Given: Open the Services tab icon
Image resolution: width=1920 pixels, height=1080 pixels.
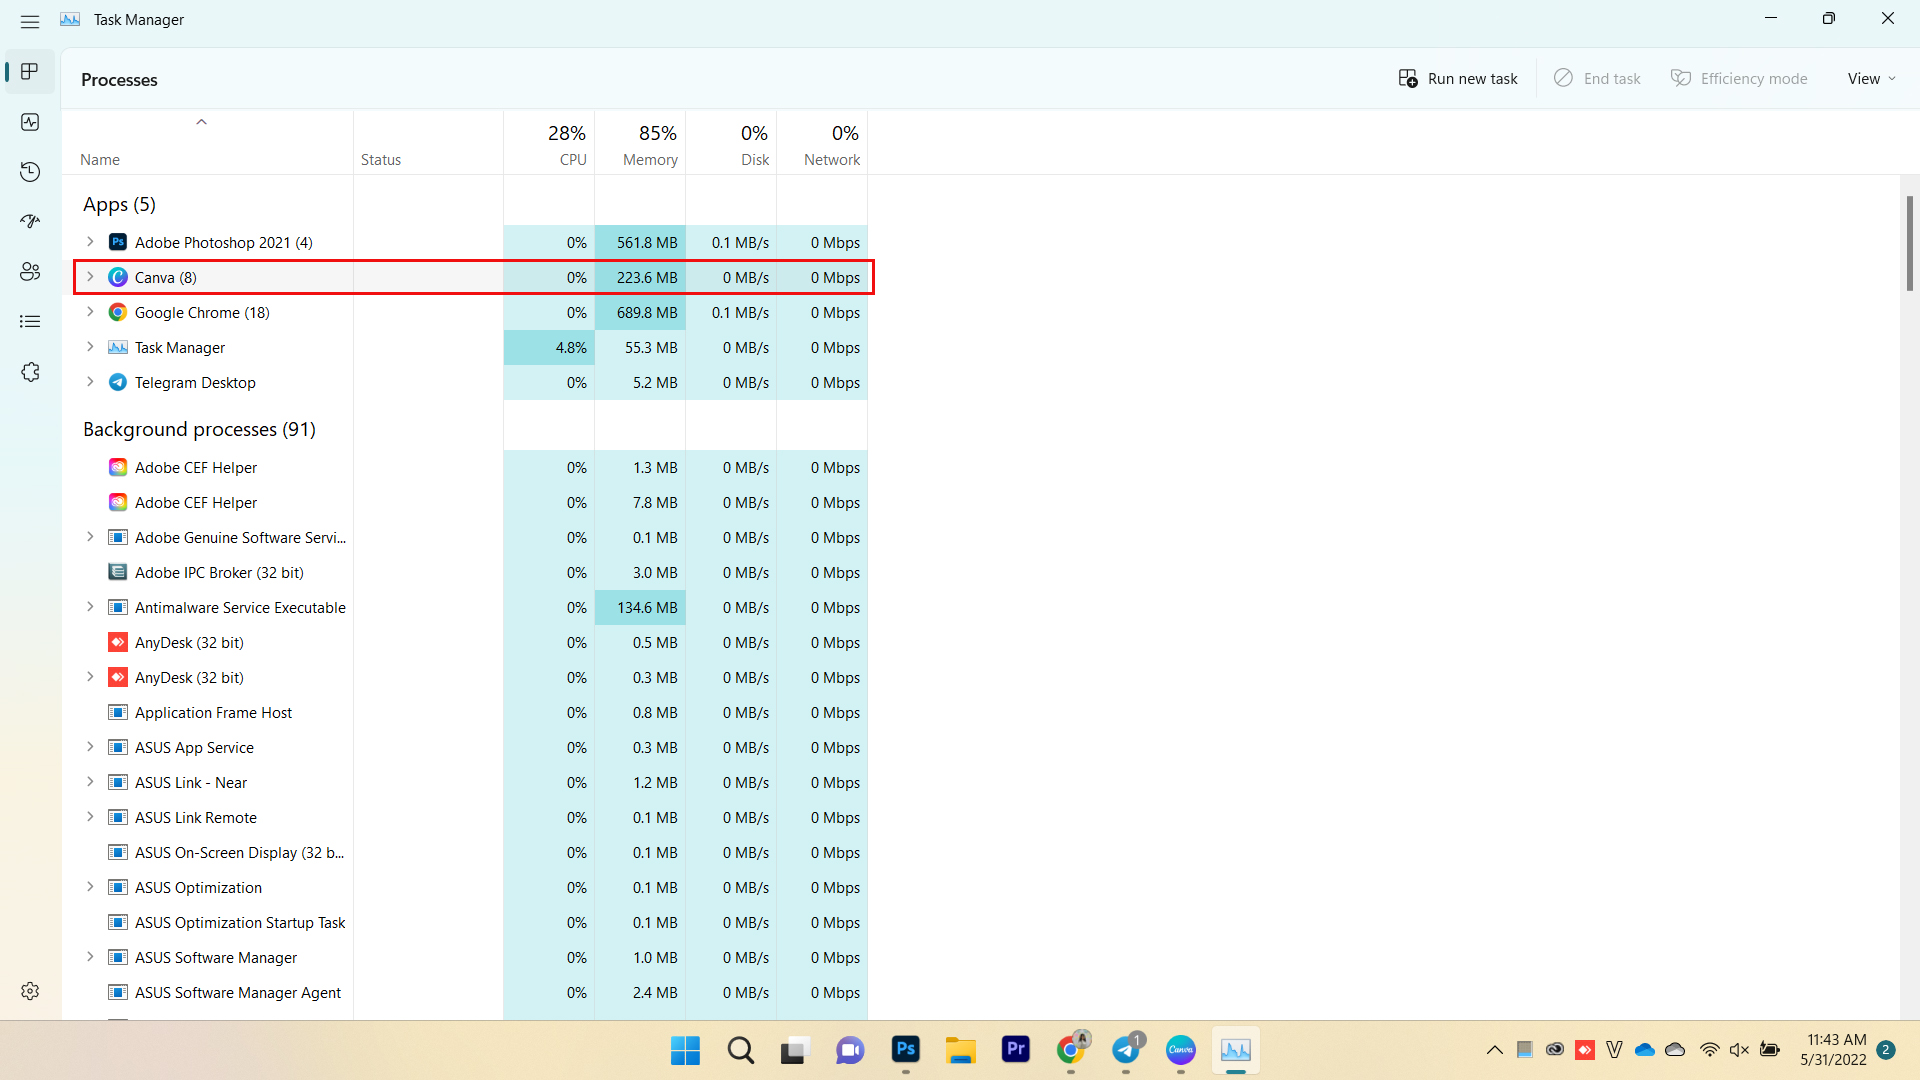Looking at the screenshot, I should point(30,372).
